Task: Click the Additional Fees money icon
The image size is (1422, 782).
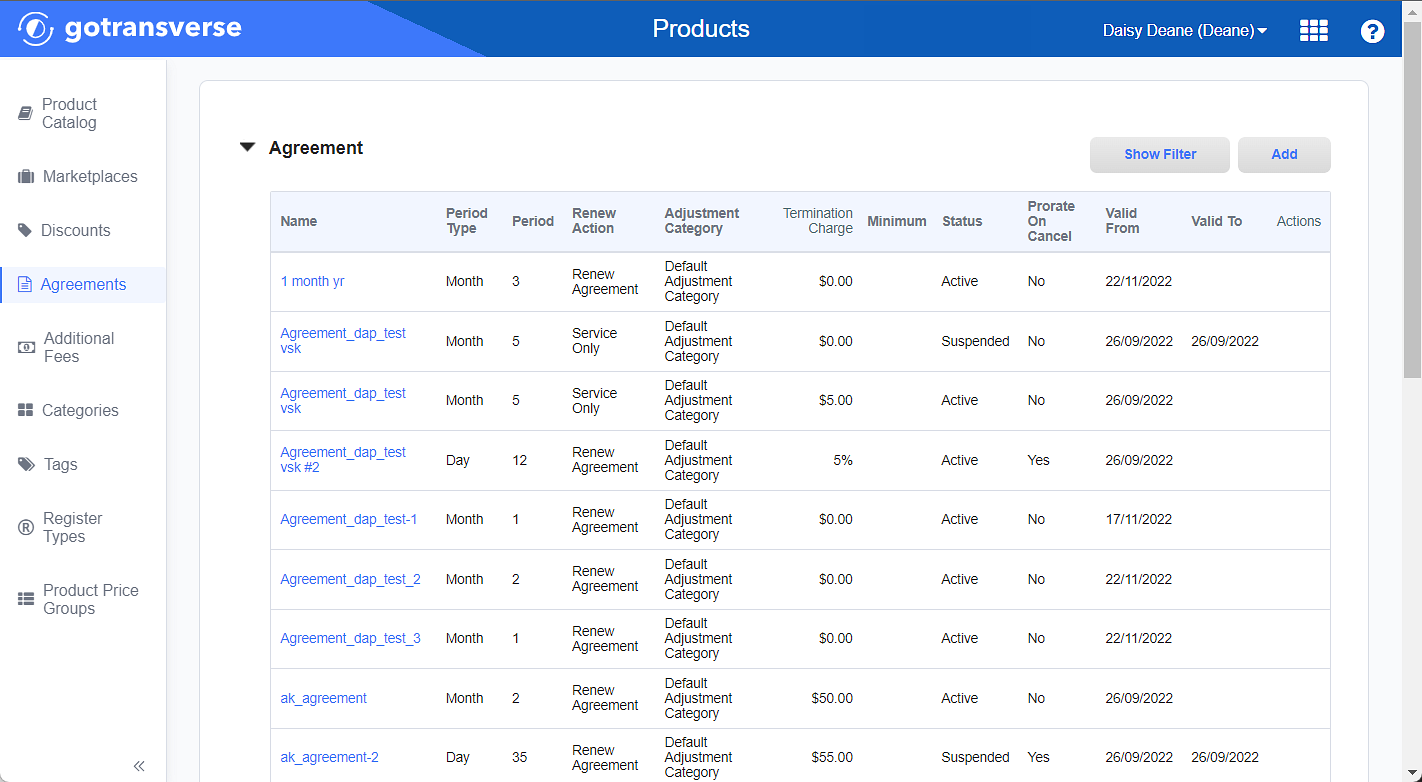Action: tap(27, 348)
